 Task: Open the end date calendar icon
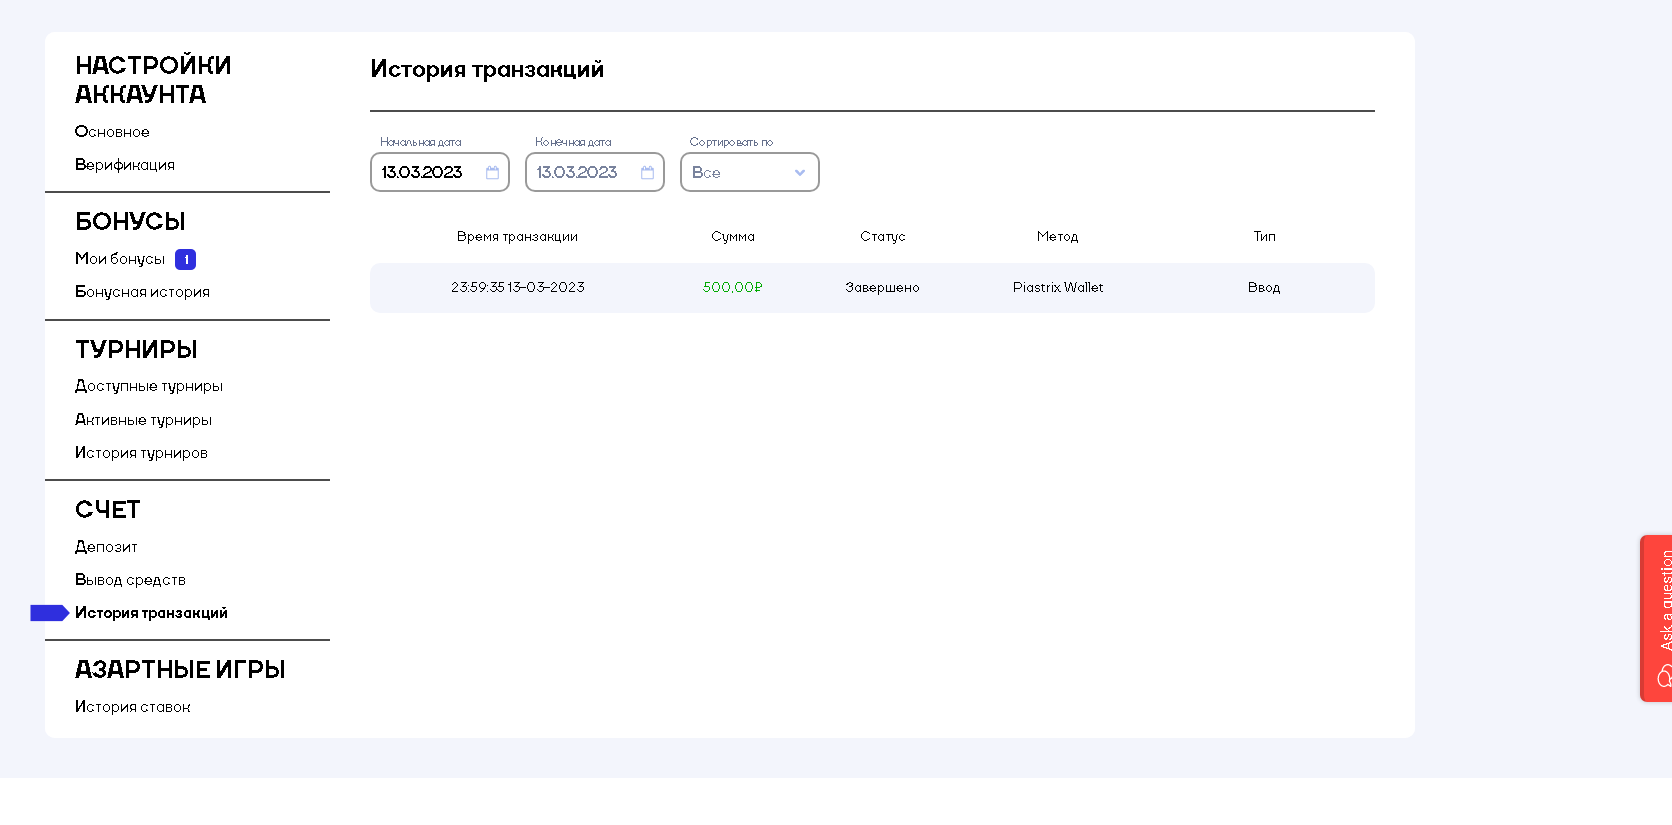point(647,173)
